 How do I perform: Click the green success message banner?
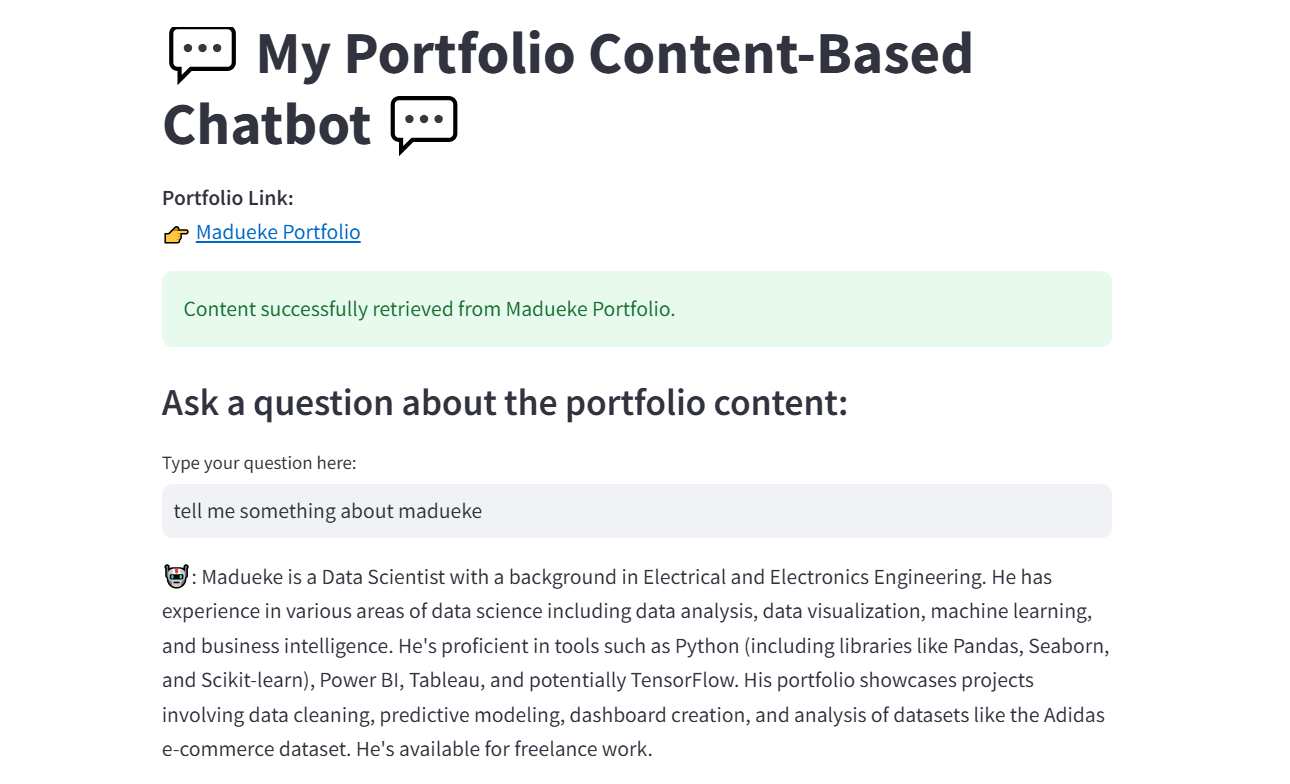pyautogui.click(x=636, y=309)
